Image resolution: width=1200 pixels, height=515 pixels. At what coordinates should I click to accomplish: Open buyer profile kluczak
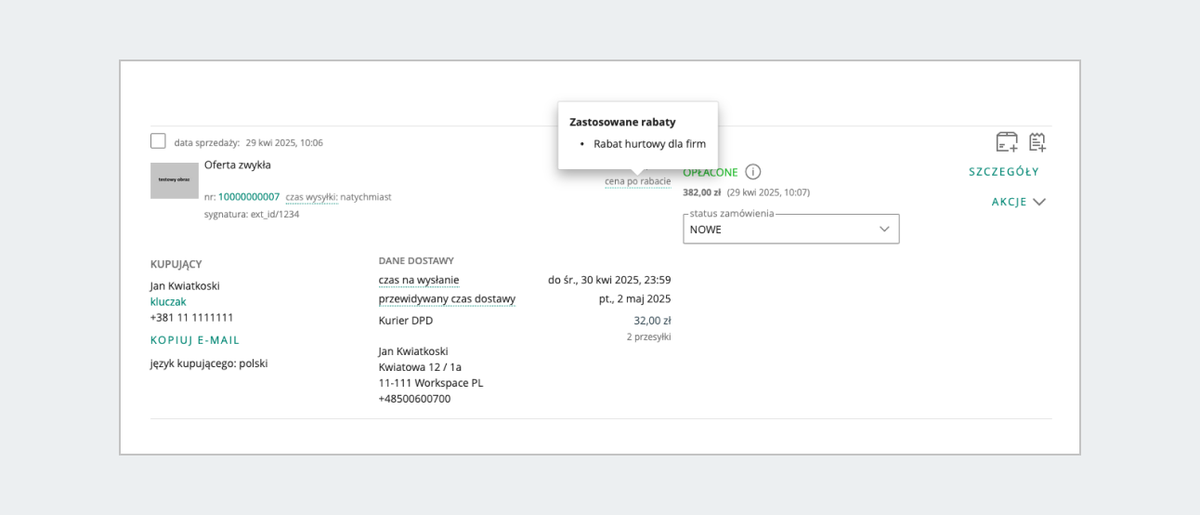(168, 301)
